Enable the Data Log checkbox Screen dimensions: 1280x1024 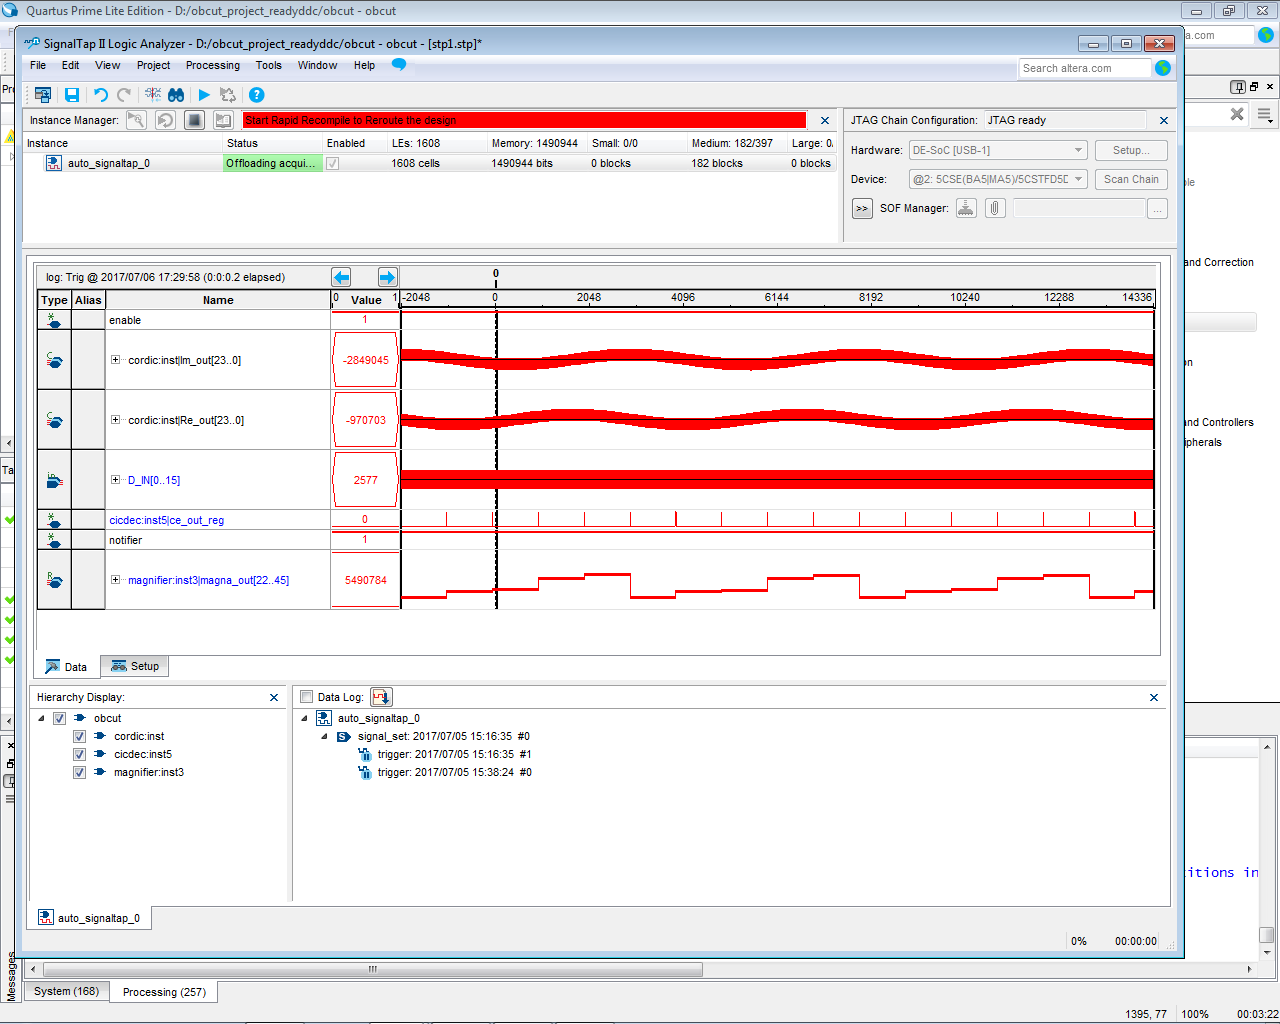pos(307,697)
